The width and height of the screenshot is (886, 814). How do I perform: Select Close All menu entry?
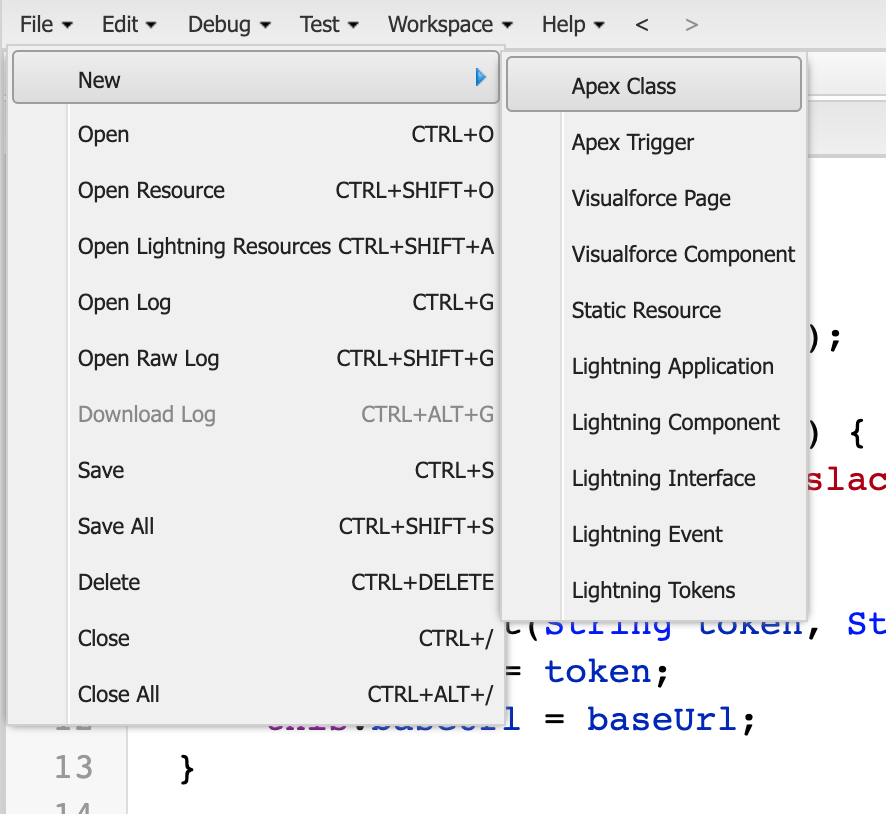click(255, 694)
